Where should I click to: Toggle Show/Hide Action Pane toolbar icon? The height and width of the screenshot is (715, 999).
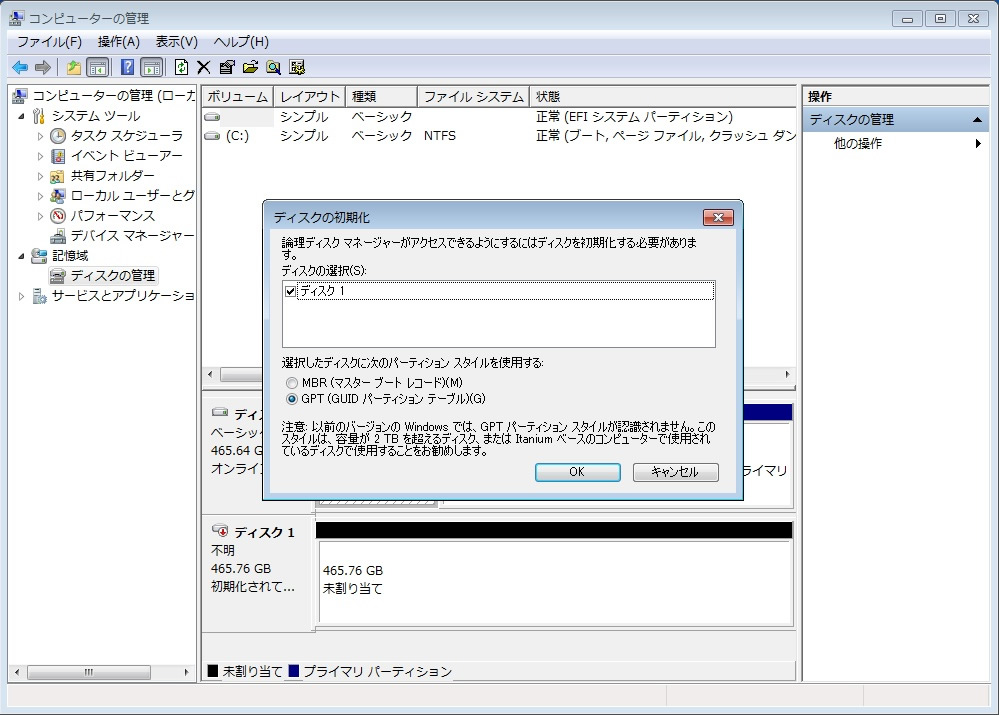click(x=152, y=67)
